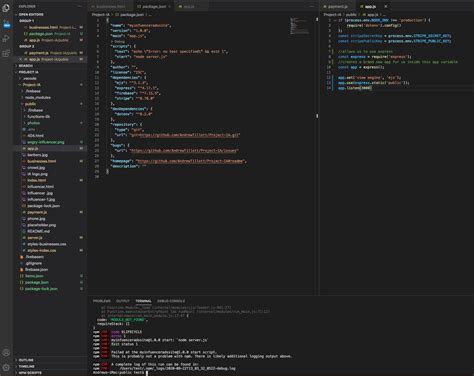Click public breadcrumb in right editor
This screenshot has height=376, width=474.
351,15
